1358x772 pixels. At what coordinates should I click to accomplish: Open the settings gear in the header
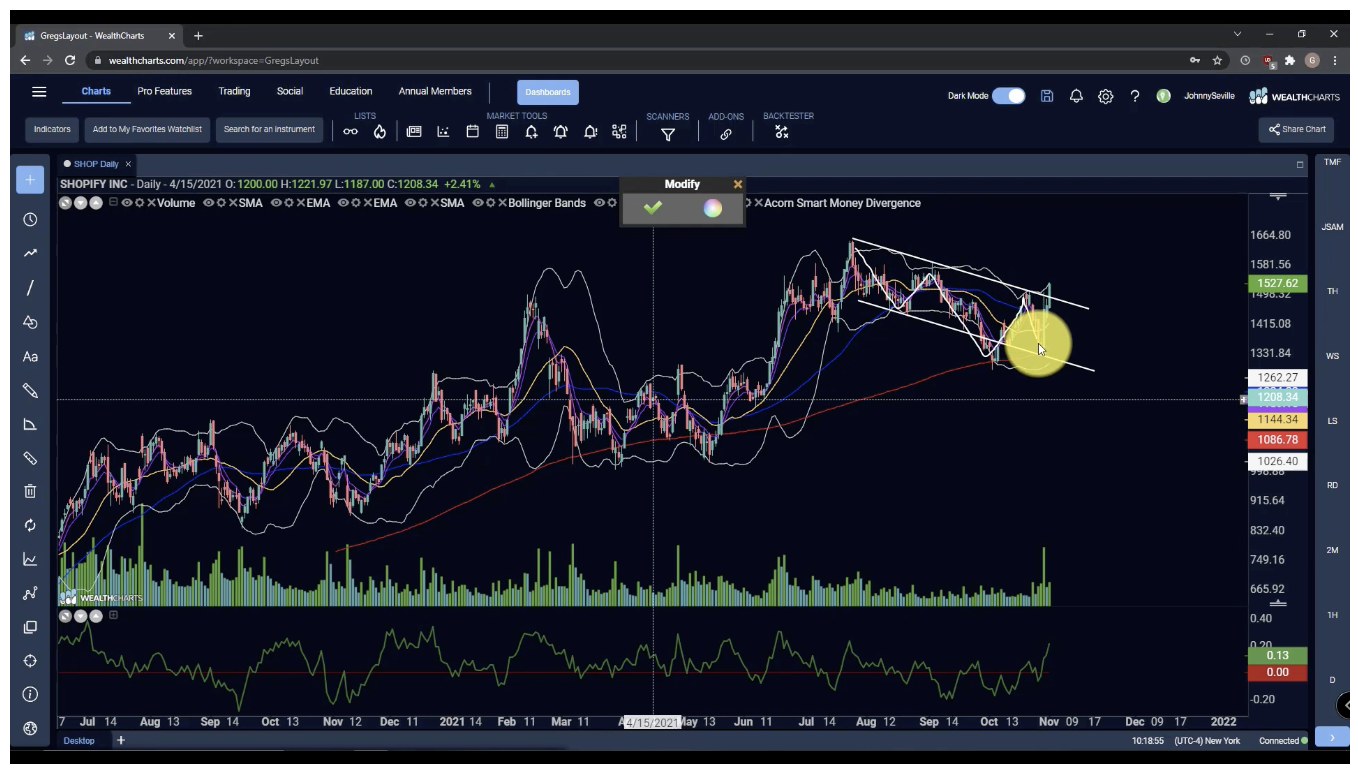1106,96
